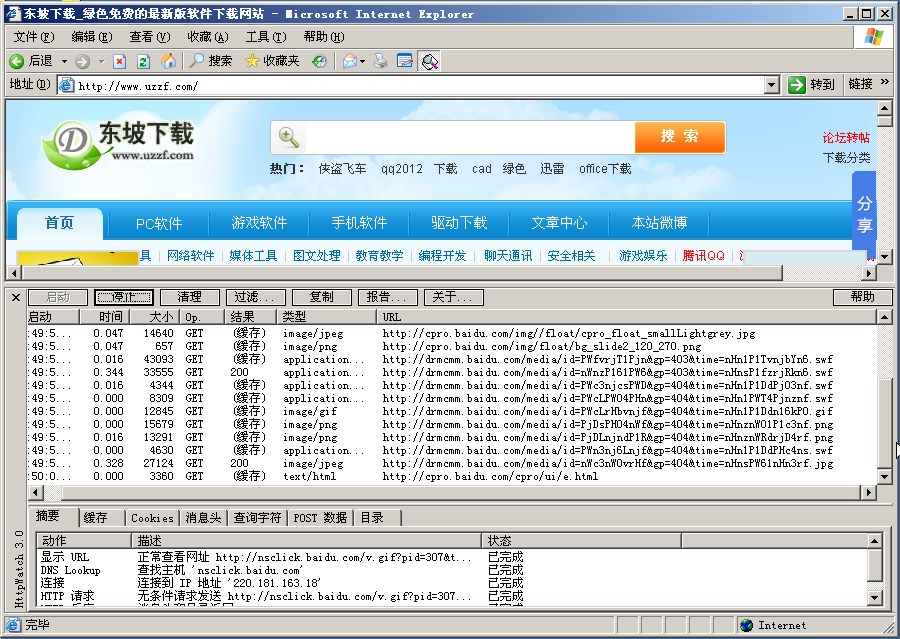Open the 手机软件 navigation tab
Image resolution: width=900 pixels, height=639 pixels.
pos(359,223)
